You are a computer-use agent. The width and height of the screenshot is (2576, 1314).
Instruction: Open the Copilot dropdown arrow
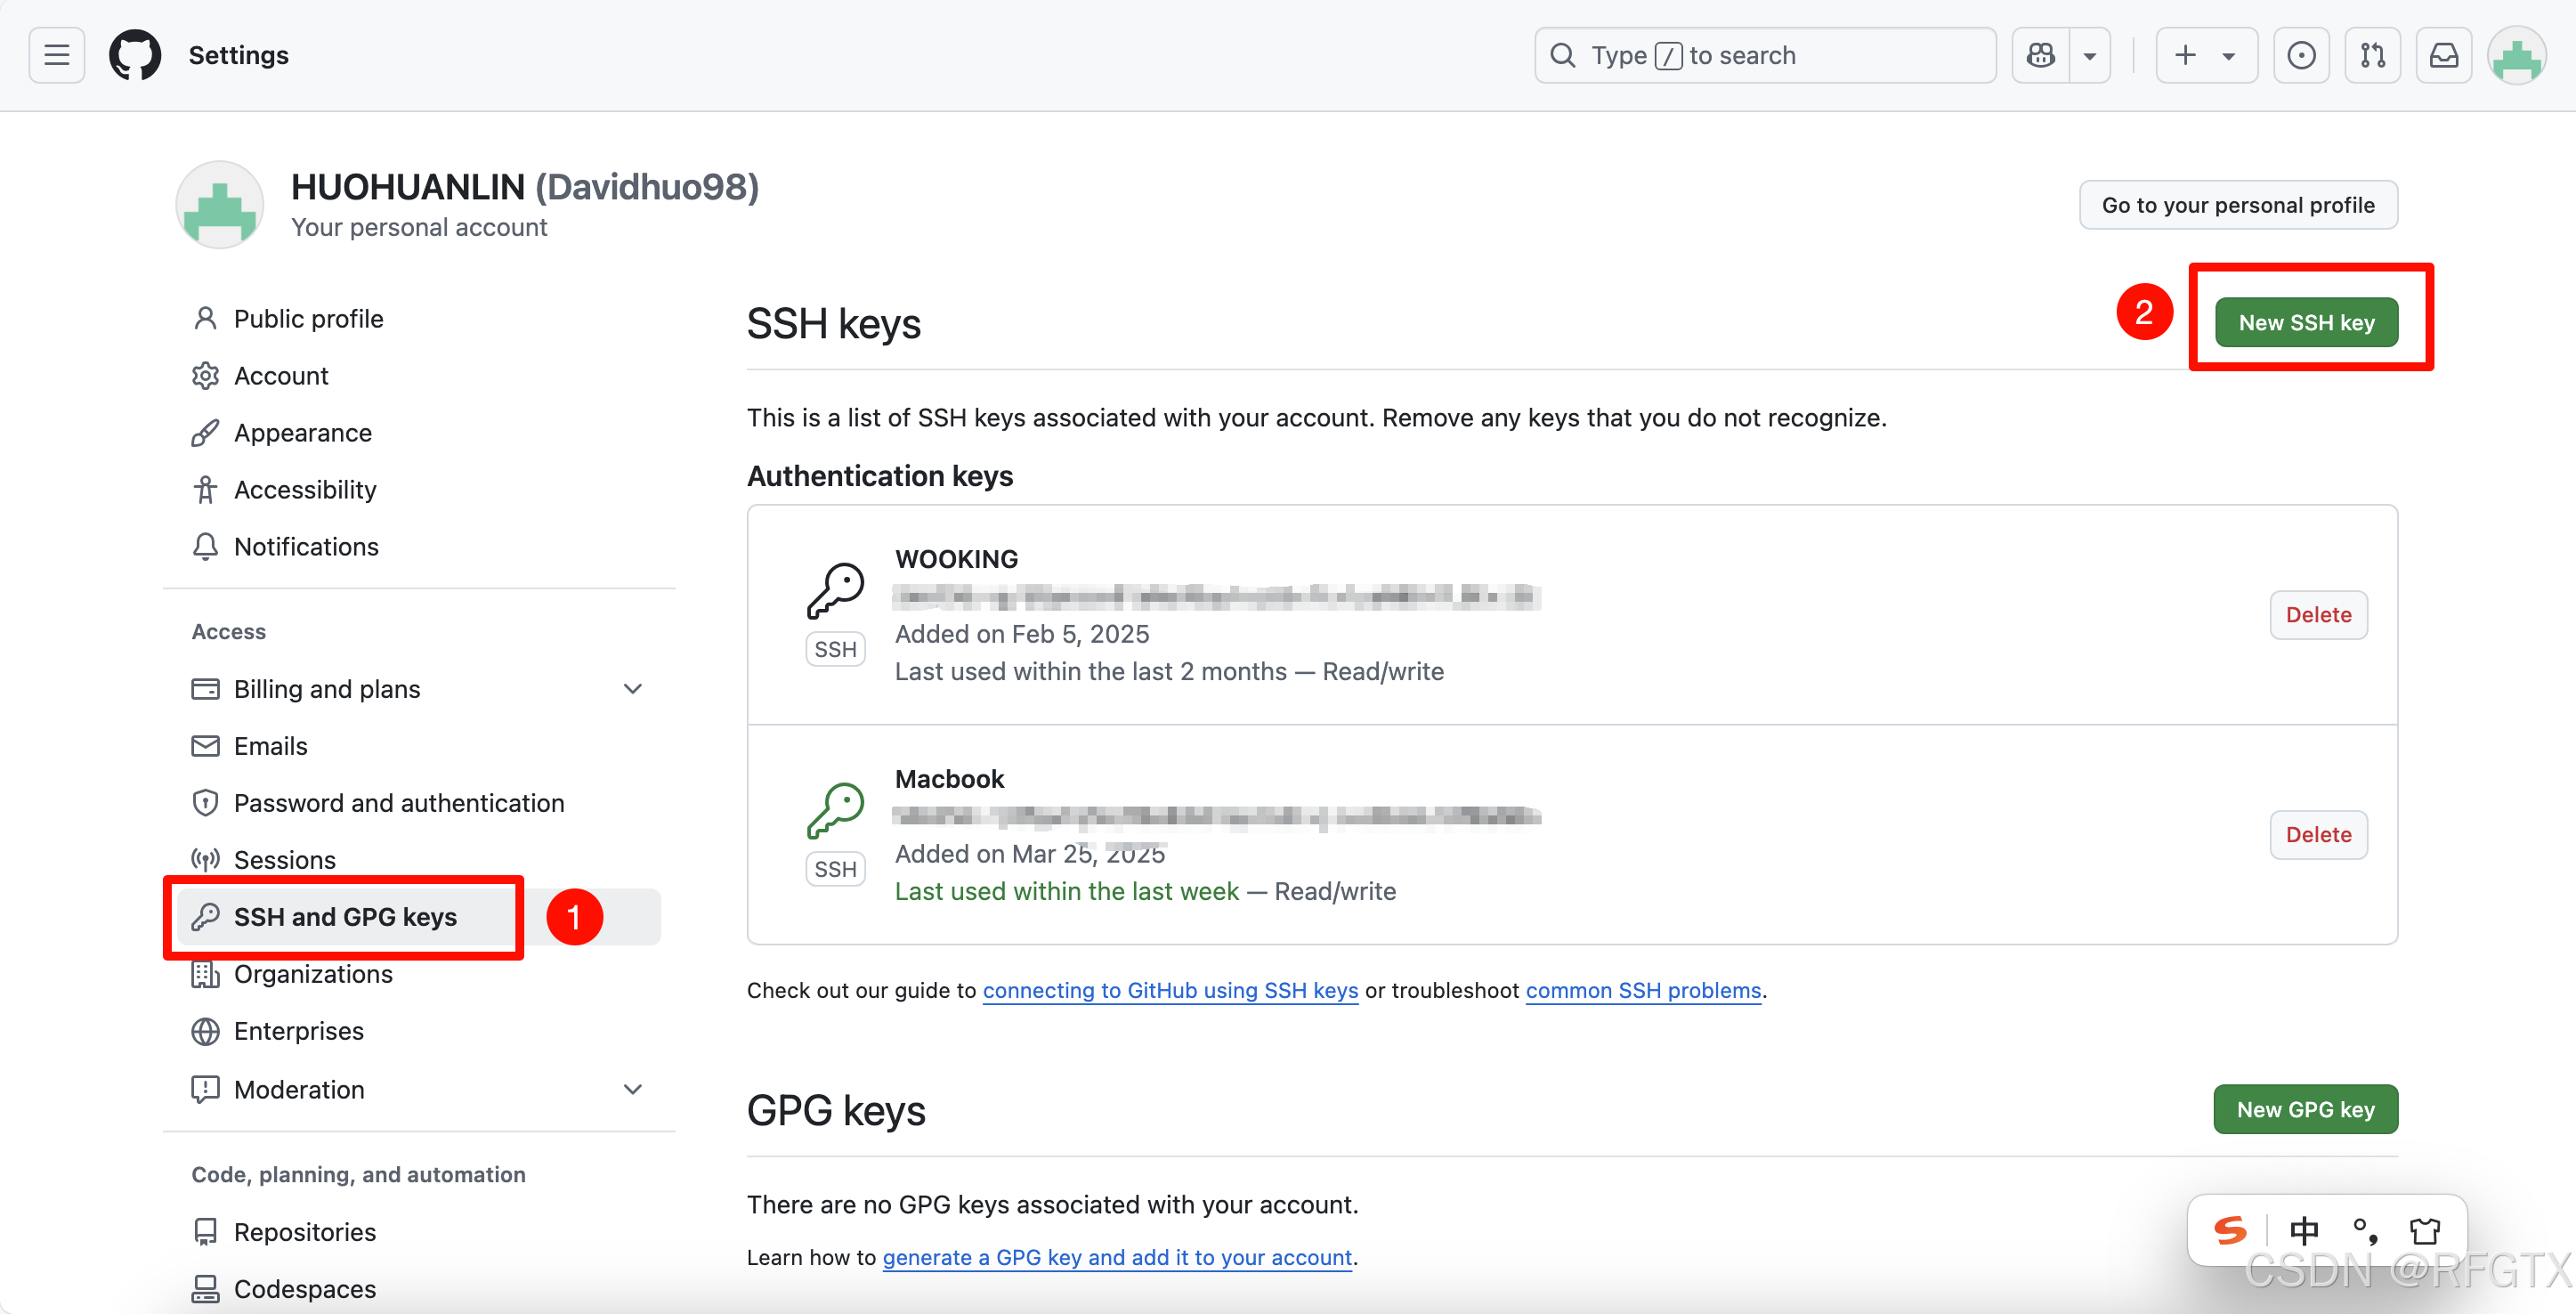coord(2089,56)
